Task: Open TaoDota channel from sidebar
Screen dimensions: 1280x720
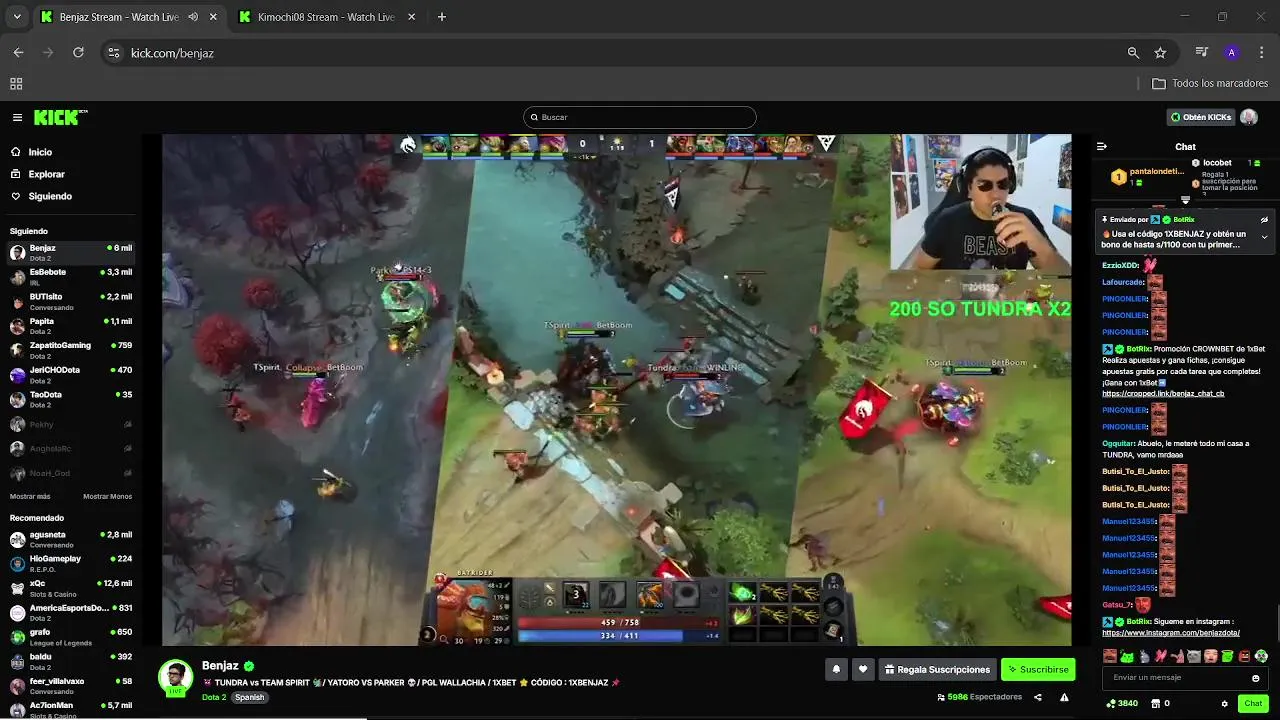Action: pyautogui.click(x=70, y=399)
